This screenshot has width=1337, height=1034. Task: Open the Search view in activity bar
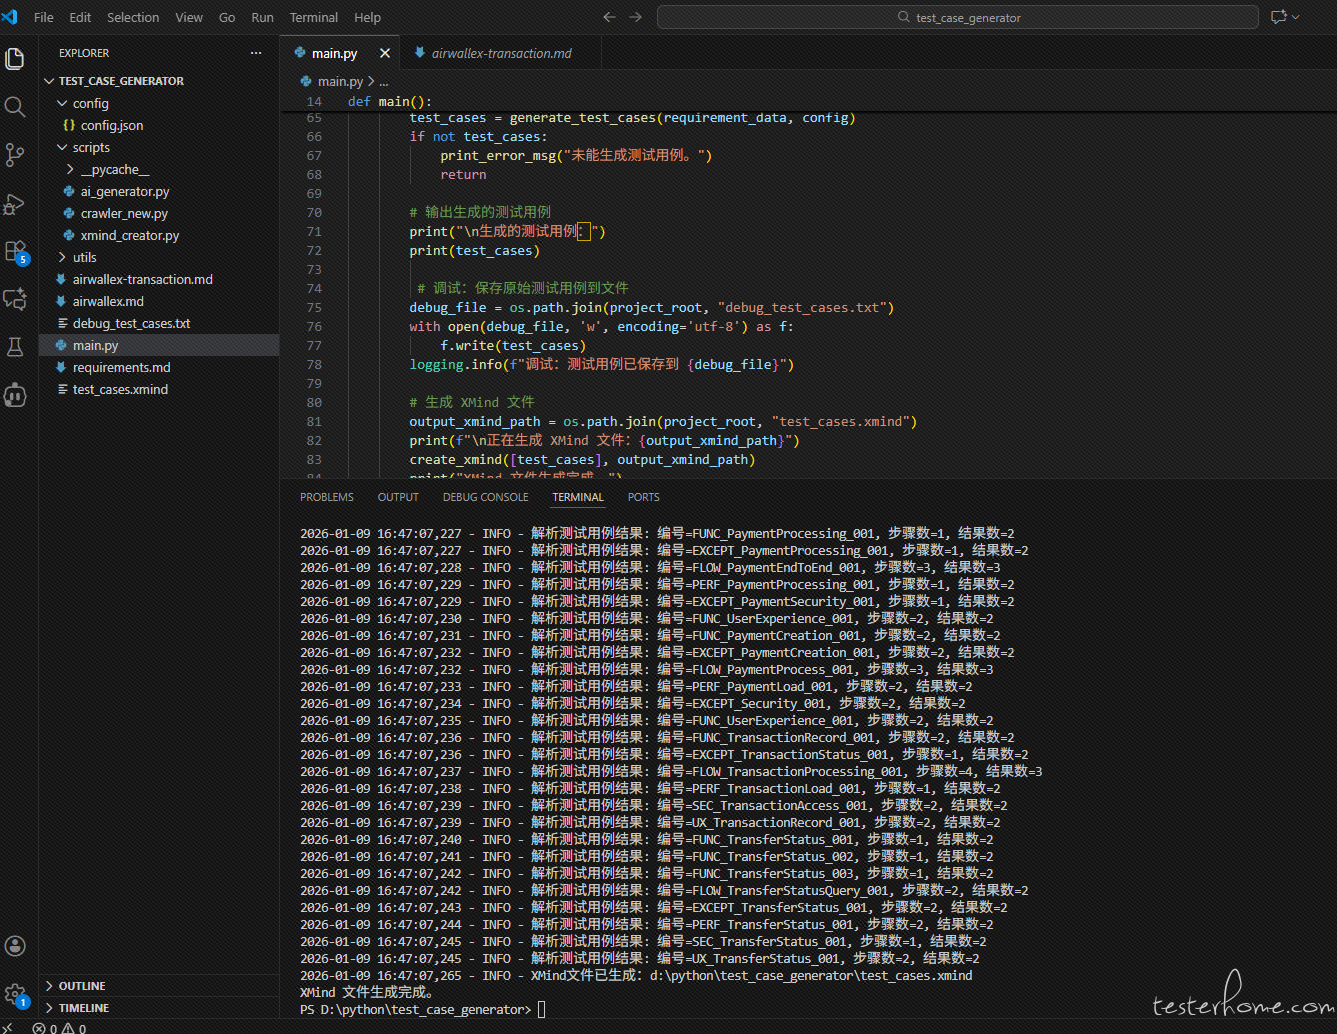[15, 107]
